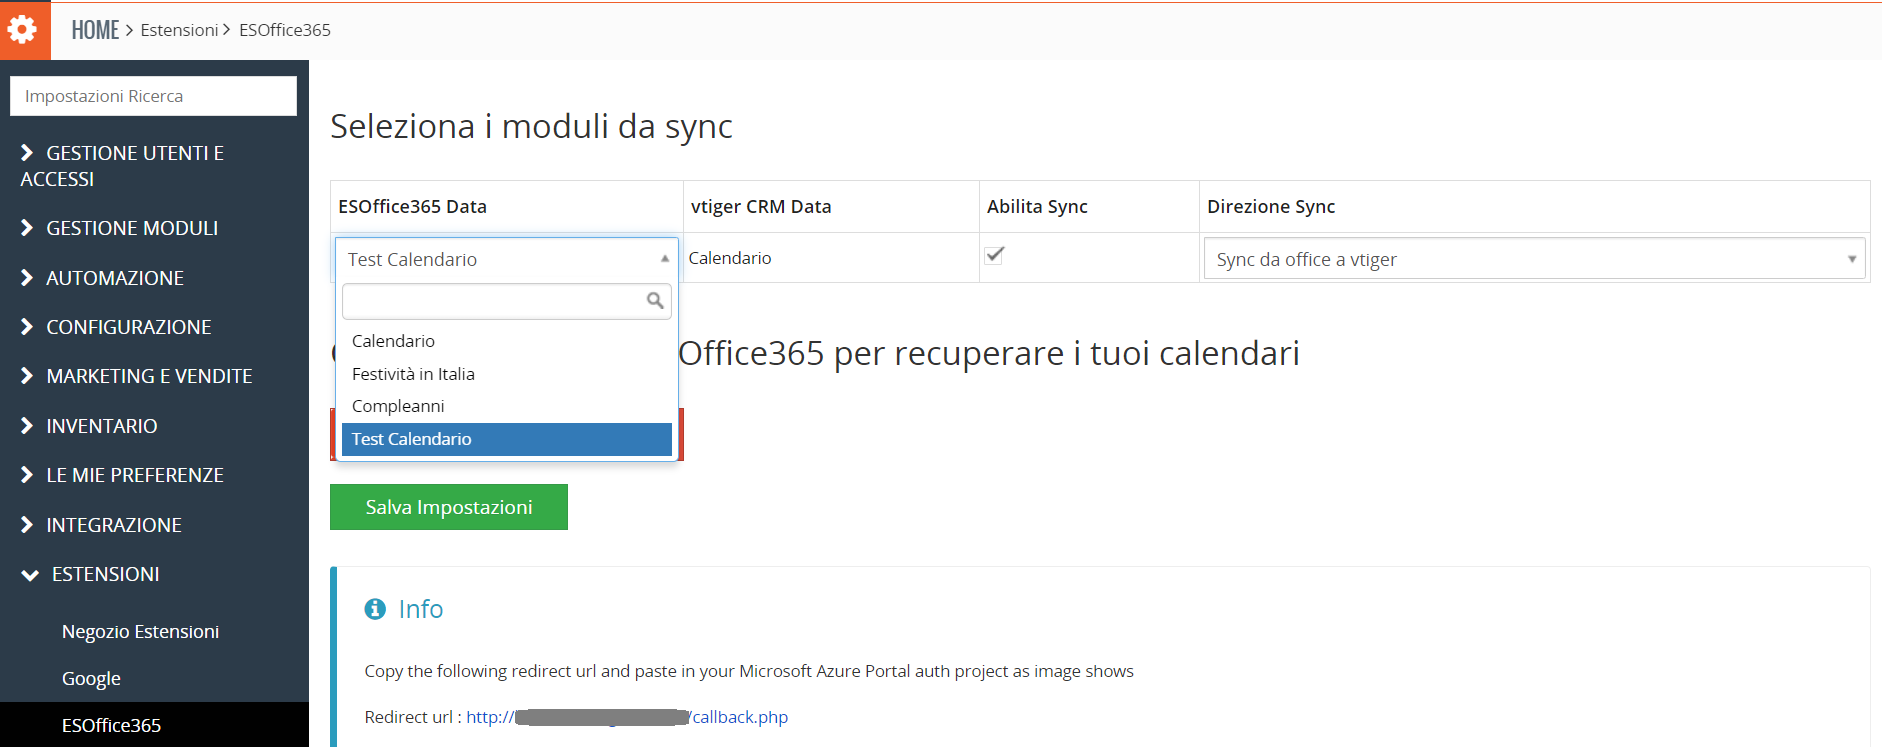Select Compleanni option in dropdown
This screenshot has height=747, width=1882.
point(506,406)
